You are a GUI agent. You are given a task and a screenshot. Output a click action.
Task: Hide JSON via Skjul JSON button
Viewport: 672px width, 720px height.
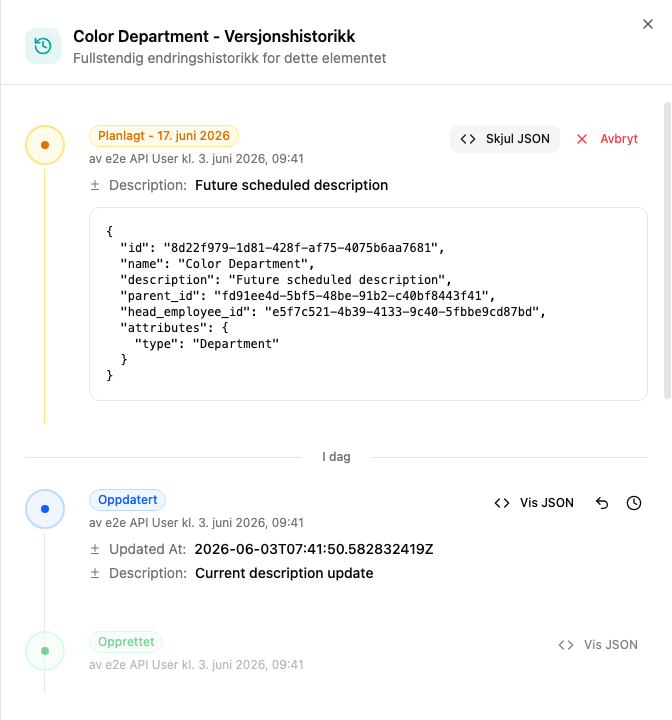(505, 139)
